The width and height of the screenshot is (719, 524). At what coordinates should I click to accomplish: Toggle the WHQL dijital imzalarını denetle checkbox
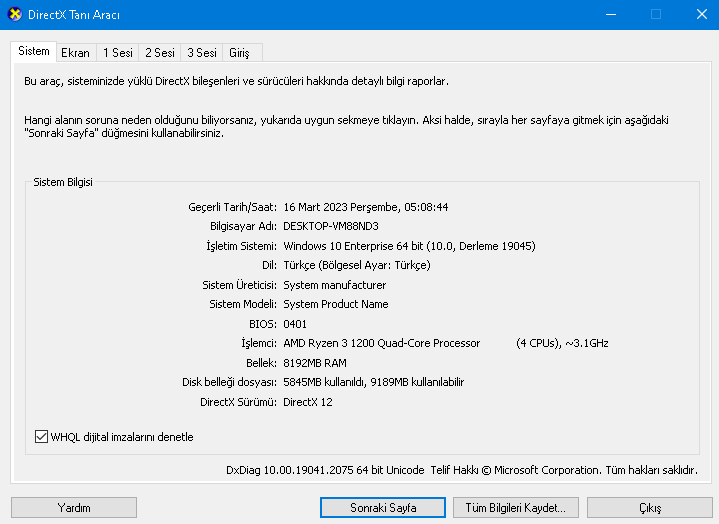tap(42, 437)
